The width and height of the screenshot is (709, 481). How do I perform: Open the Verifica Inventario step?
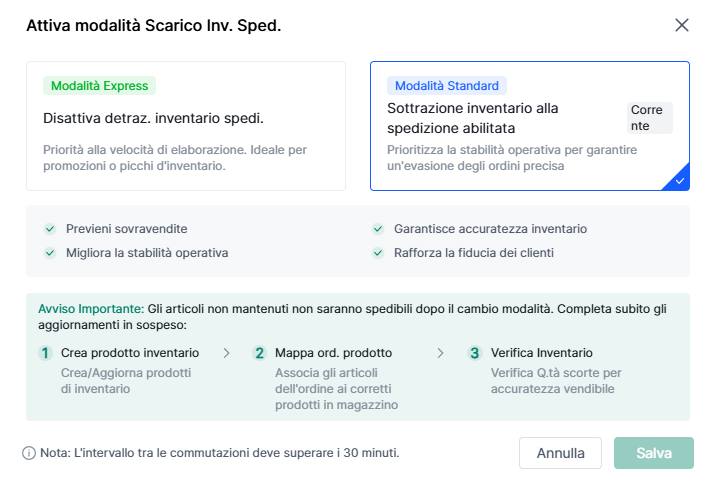point(541,353)
